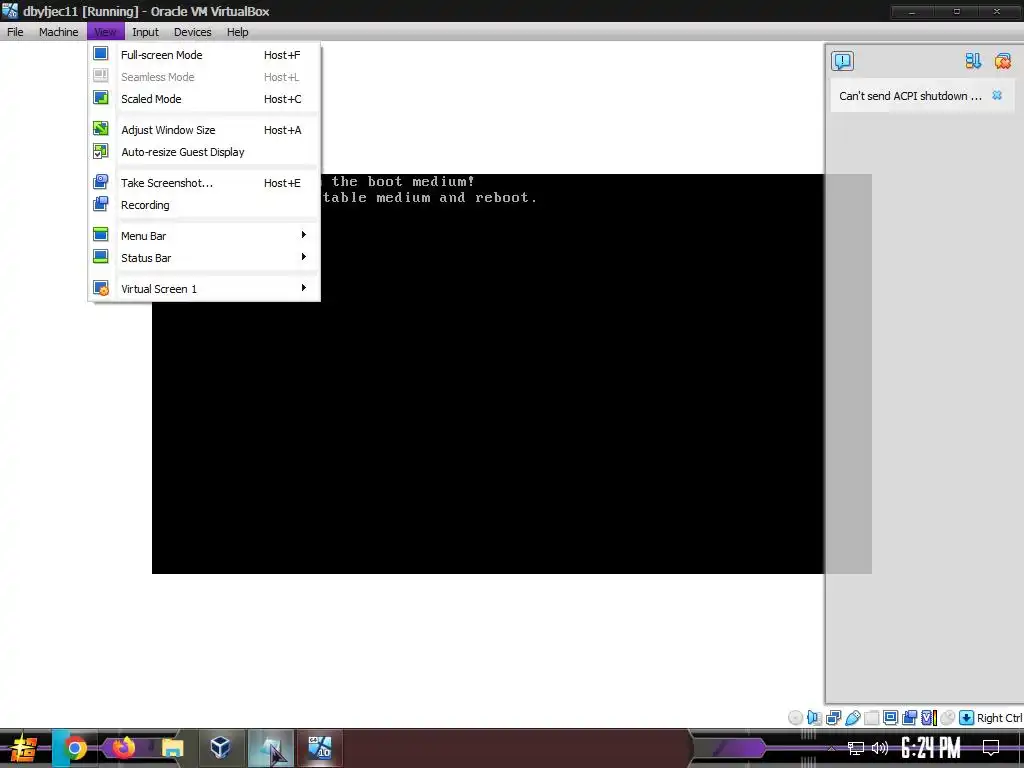Click the Windows 10 VM taskbar icon
Viewport: 1024px width, 768px height.
[x=320, y=748]
